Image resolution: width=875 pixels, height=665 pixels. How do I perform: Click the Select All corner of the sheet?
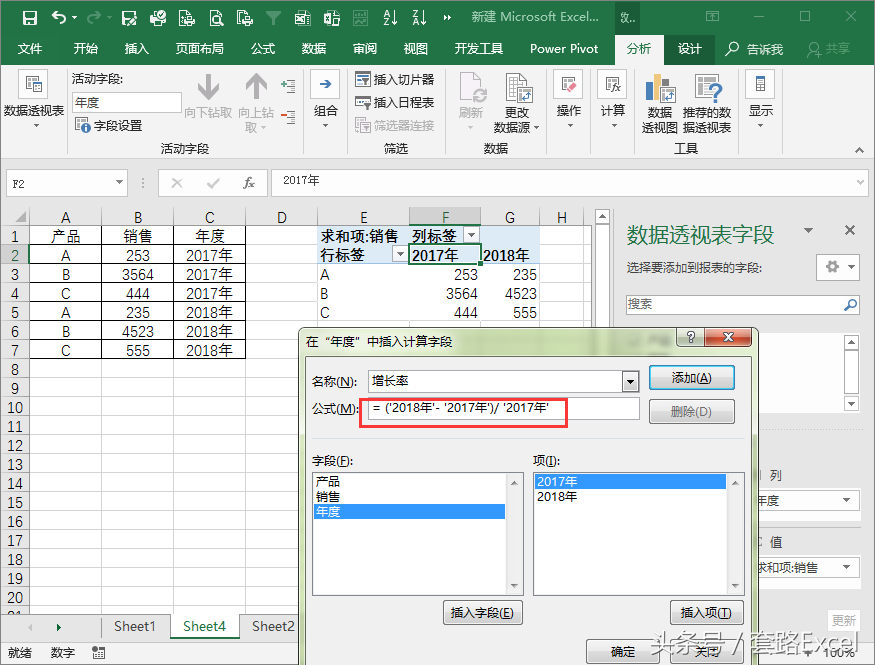coord(15,216)
